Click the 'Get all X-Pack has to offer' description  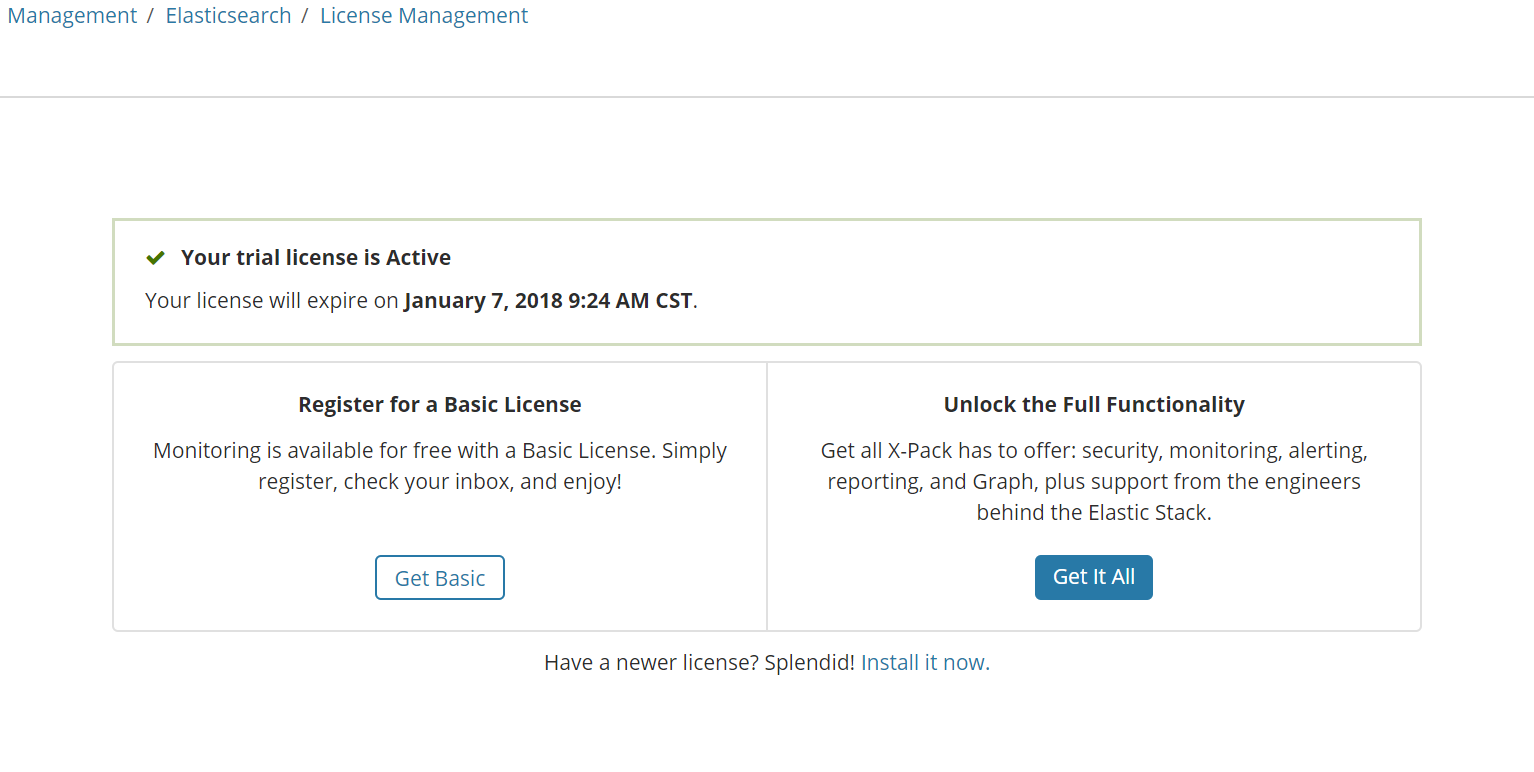(x=1094, y=481)
